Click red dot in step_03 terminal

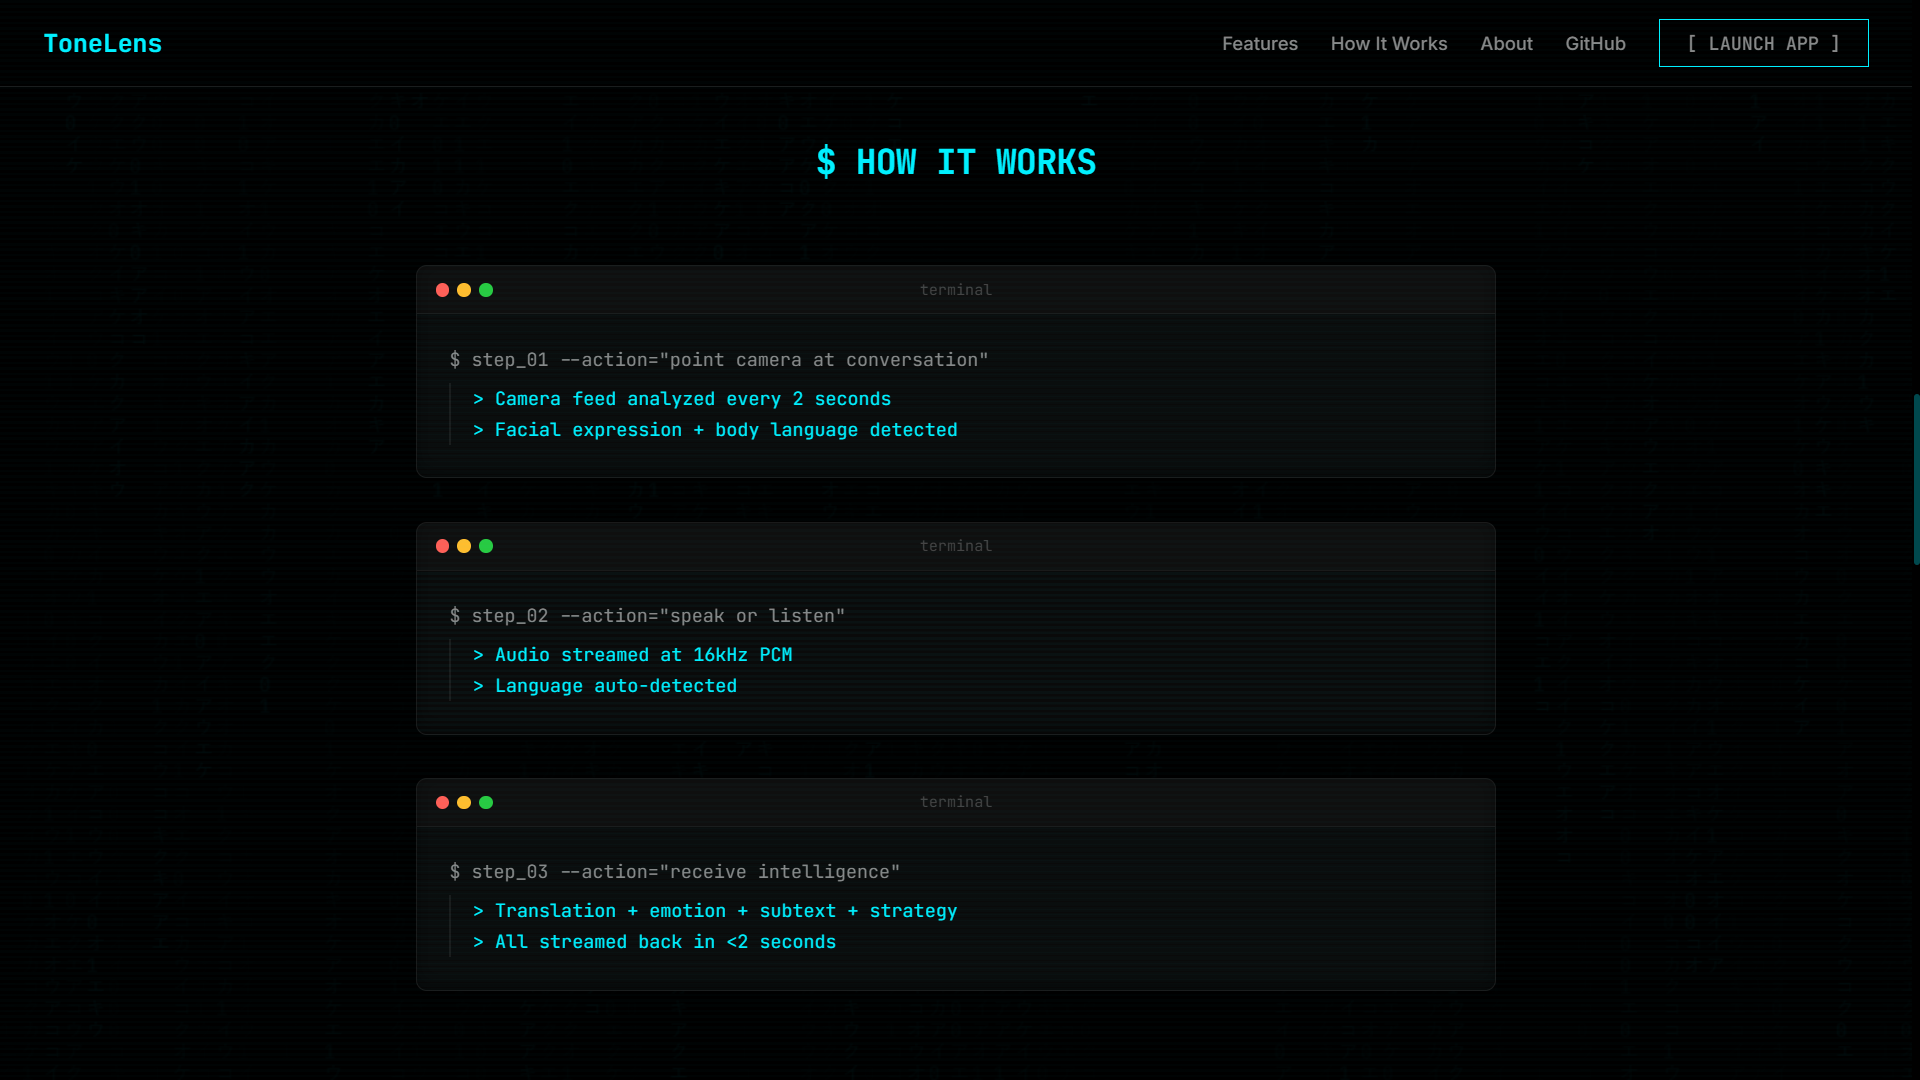coord(442,802)
